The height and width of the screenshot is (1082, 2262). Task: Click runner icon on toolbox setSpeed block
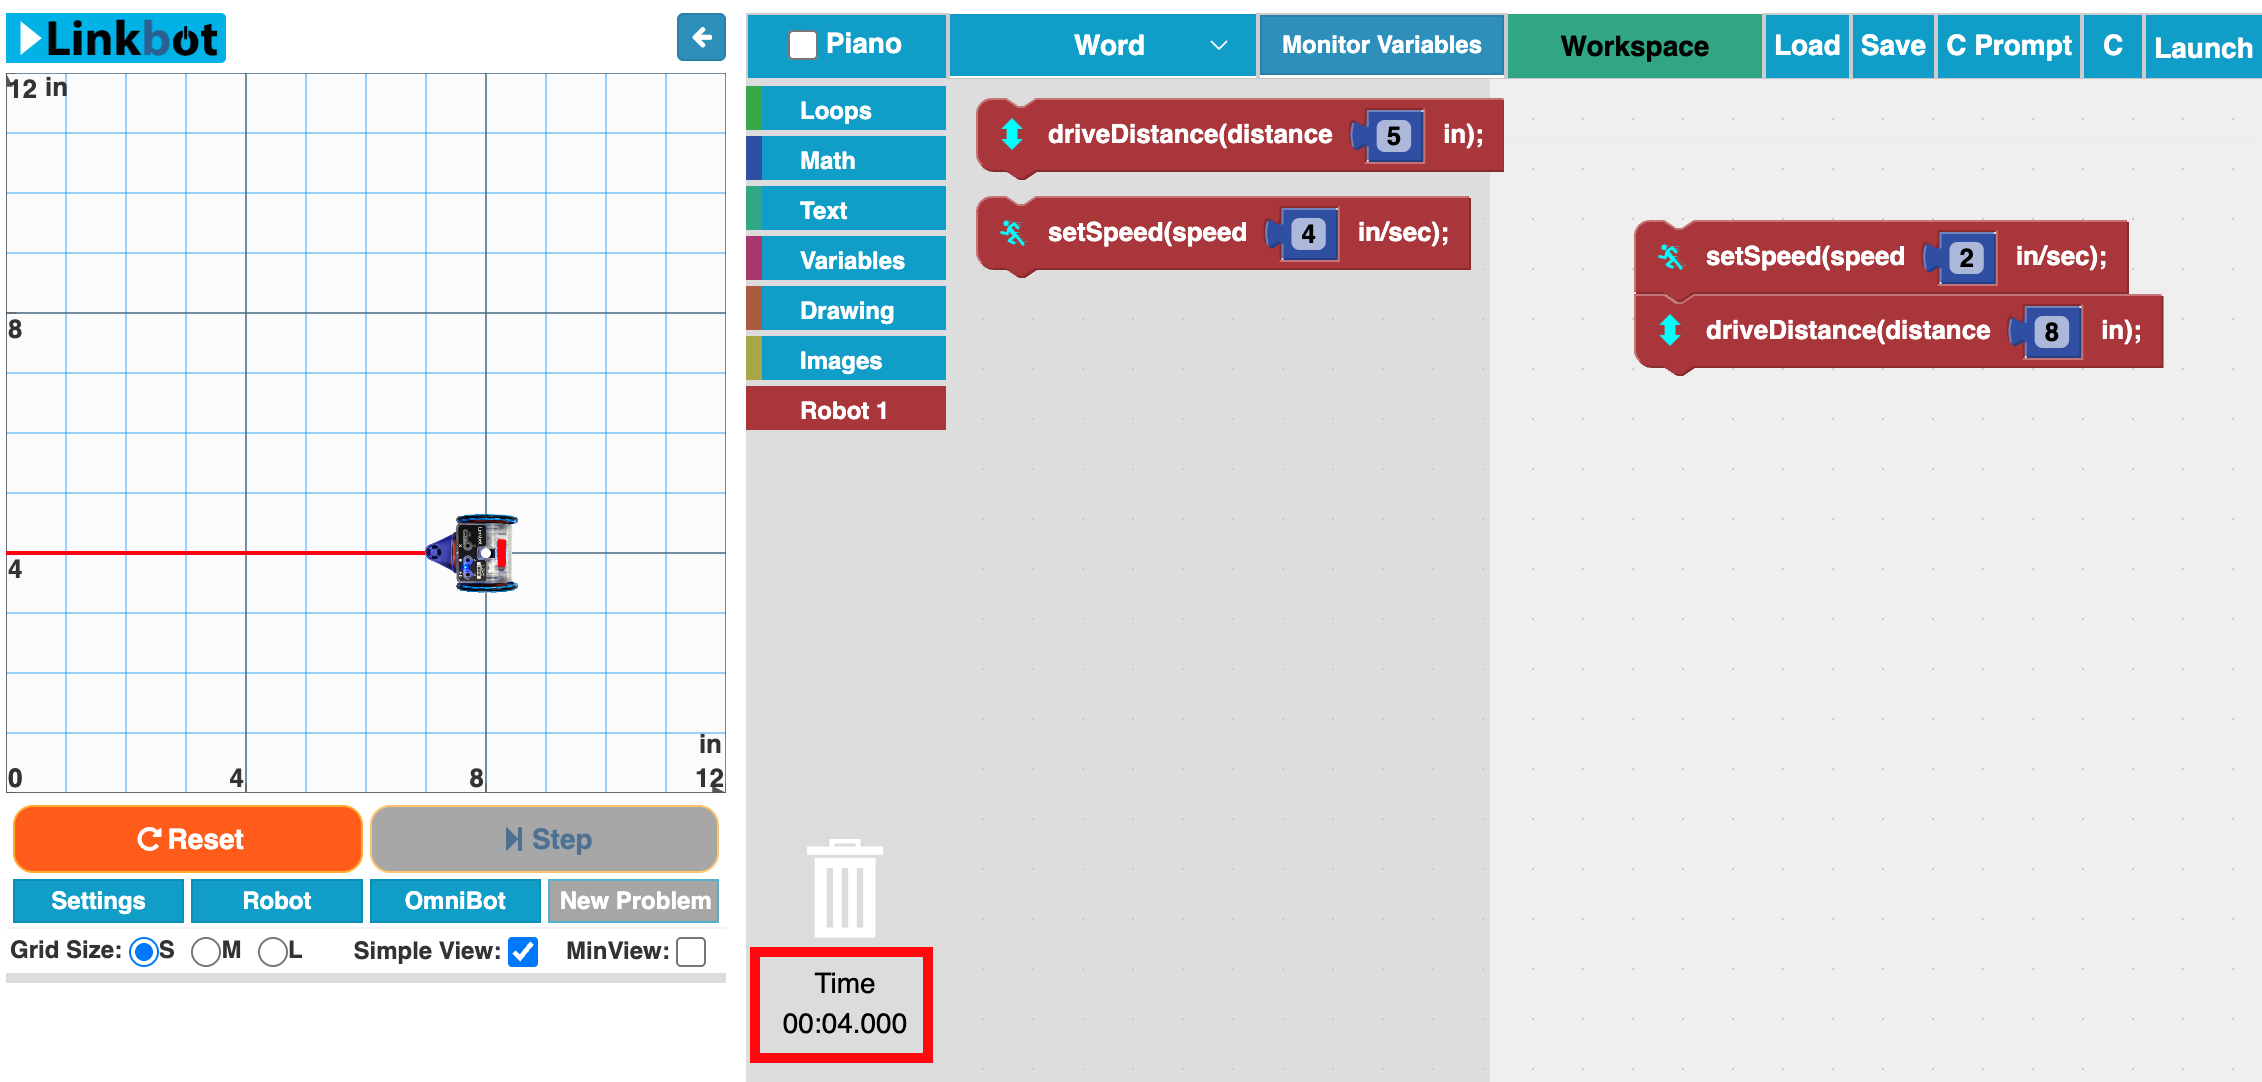[x=1012, y=233]
